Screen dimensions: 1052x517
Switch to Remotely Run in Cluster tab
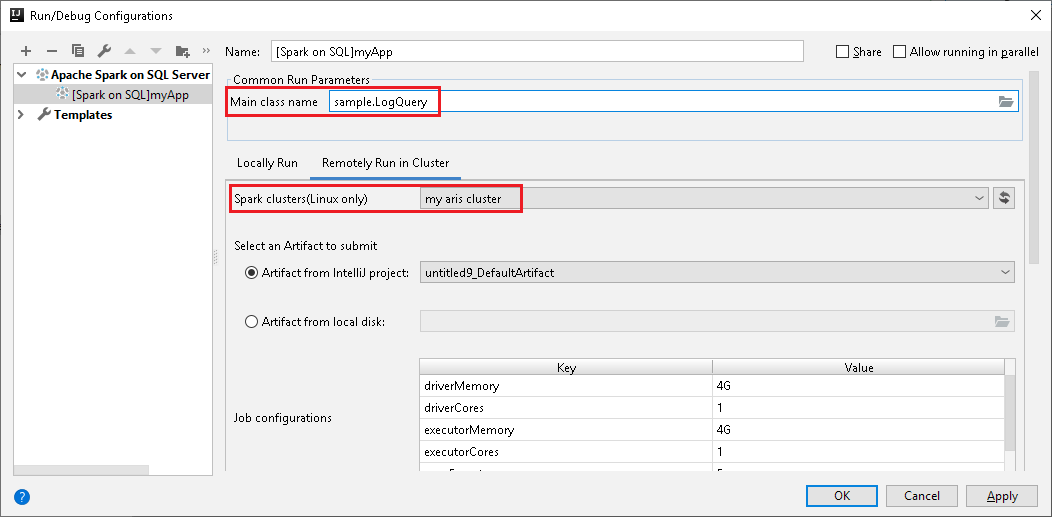point(386,163)
